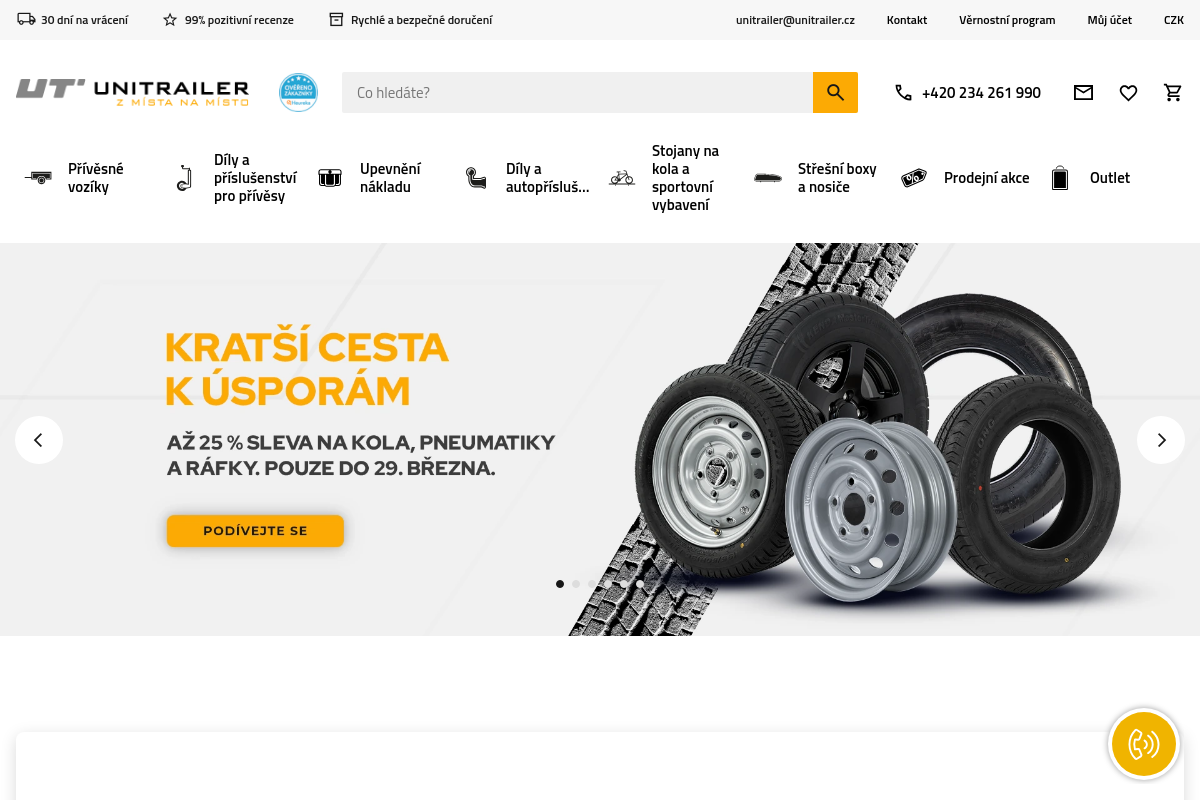The image size is (1200, 800).
Task: Click the PODÍVEJTE SE banner button
Action: click(255, 531)
